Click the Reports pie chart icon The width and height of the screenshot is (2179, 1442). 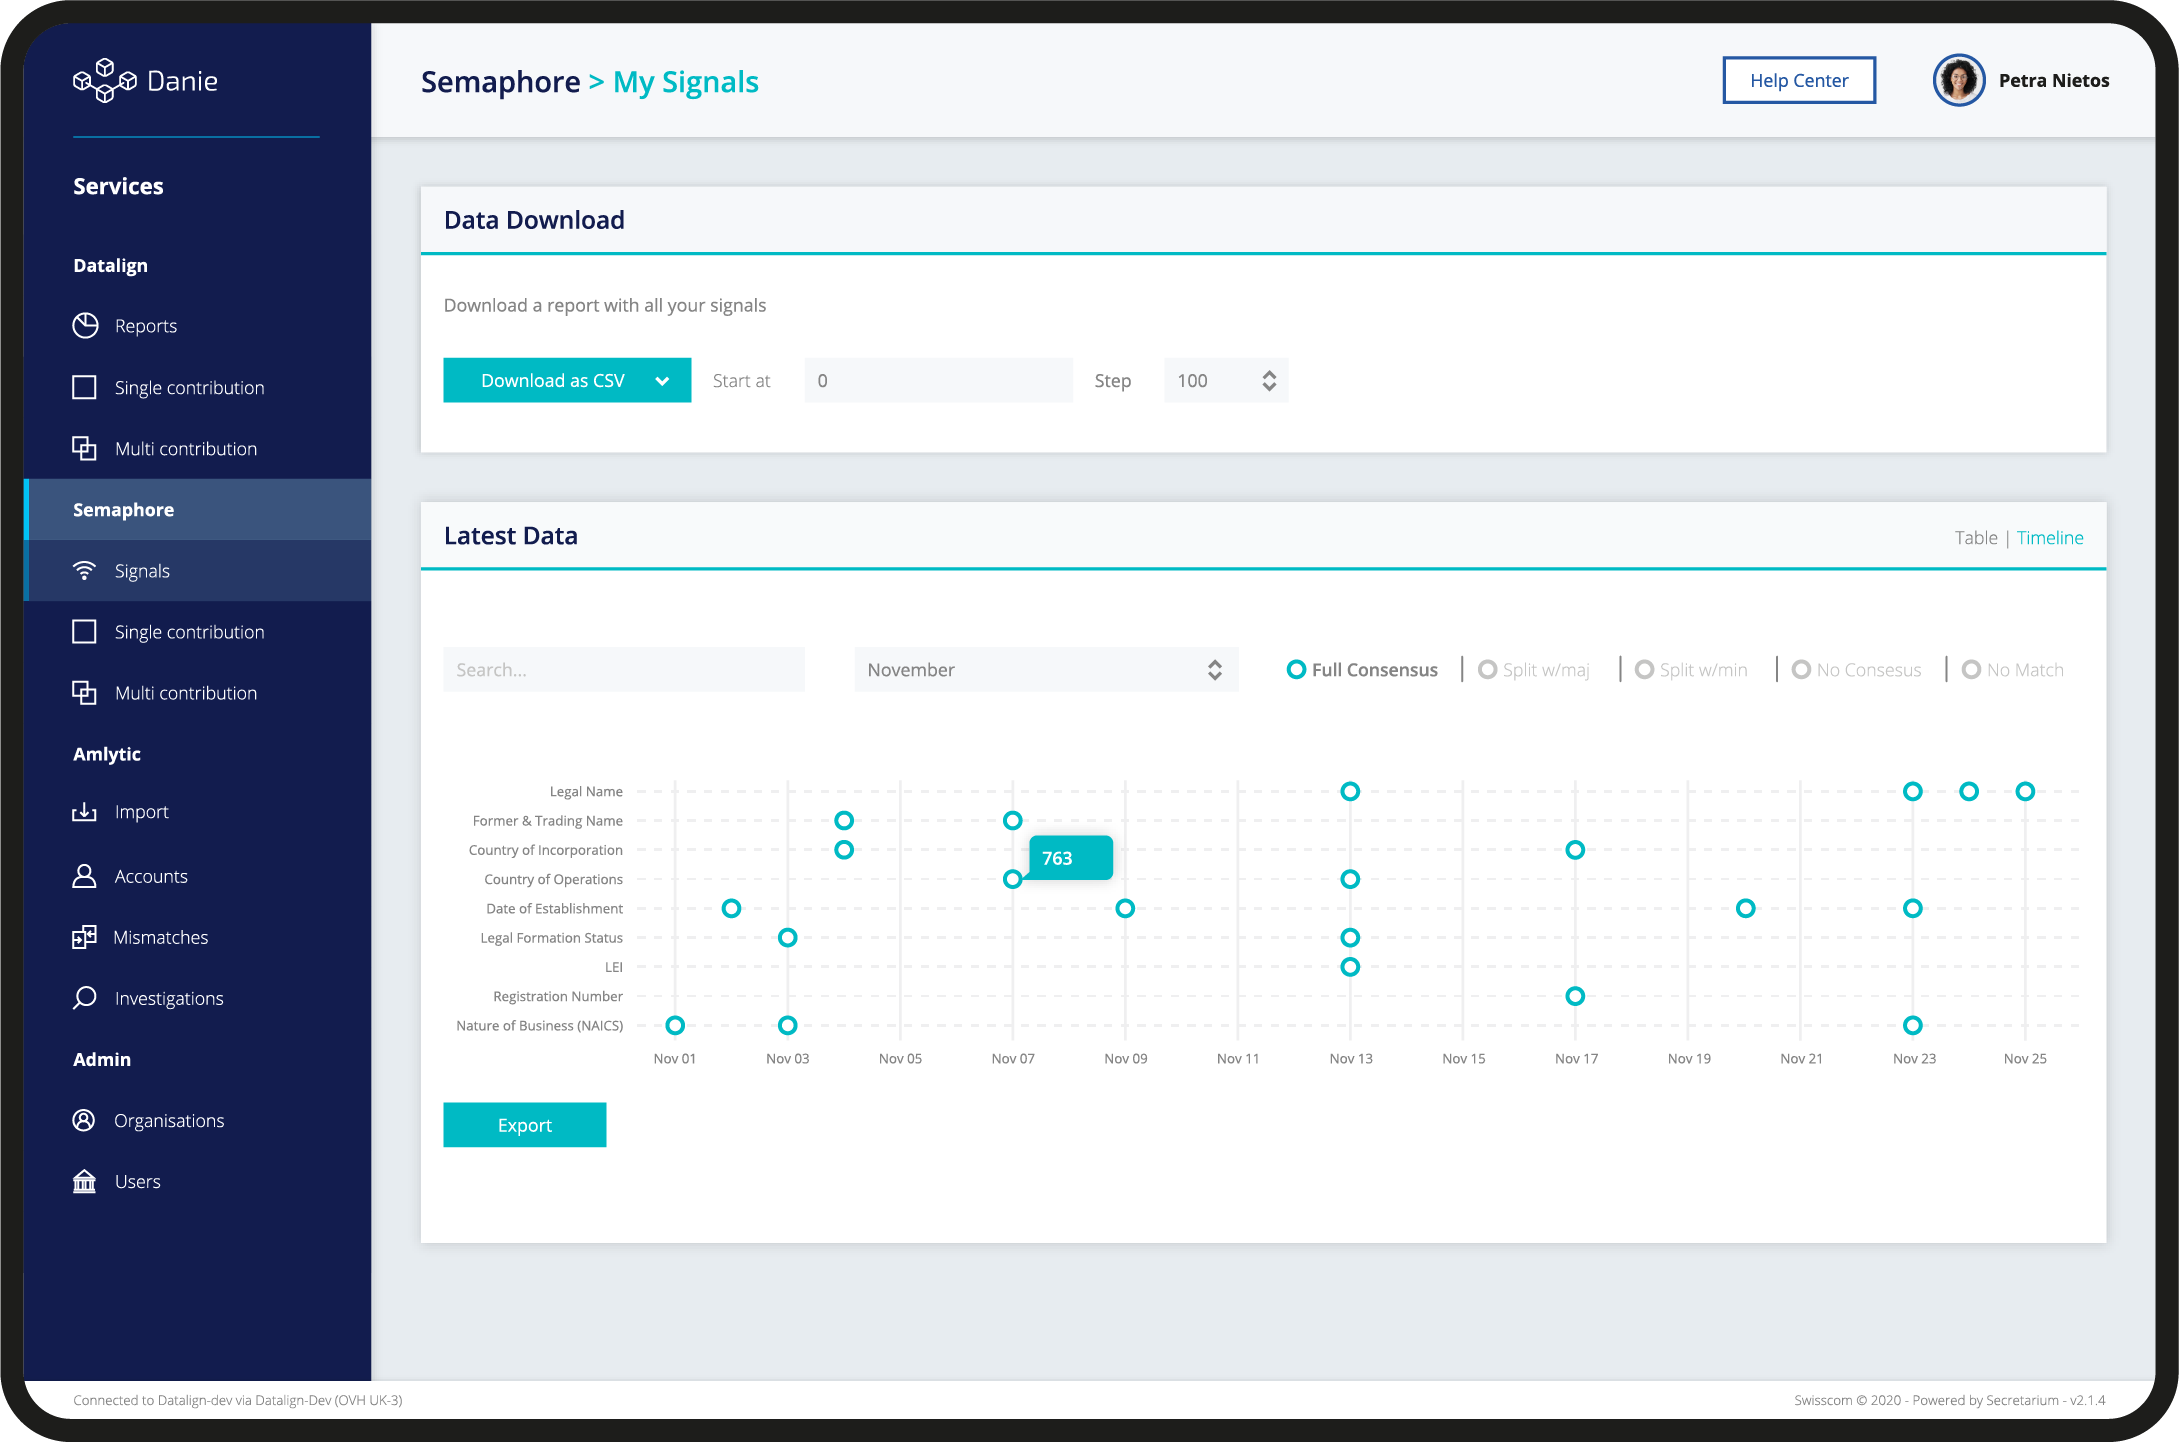coord(85,326)
